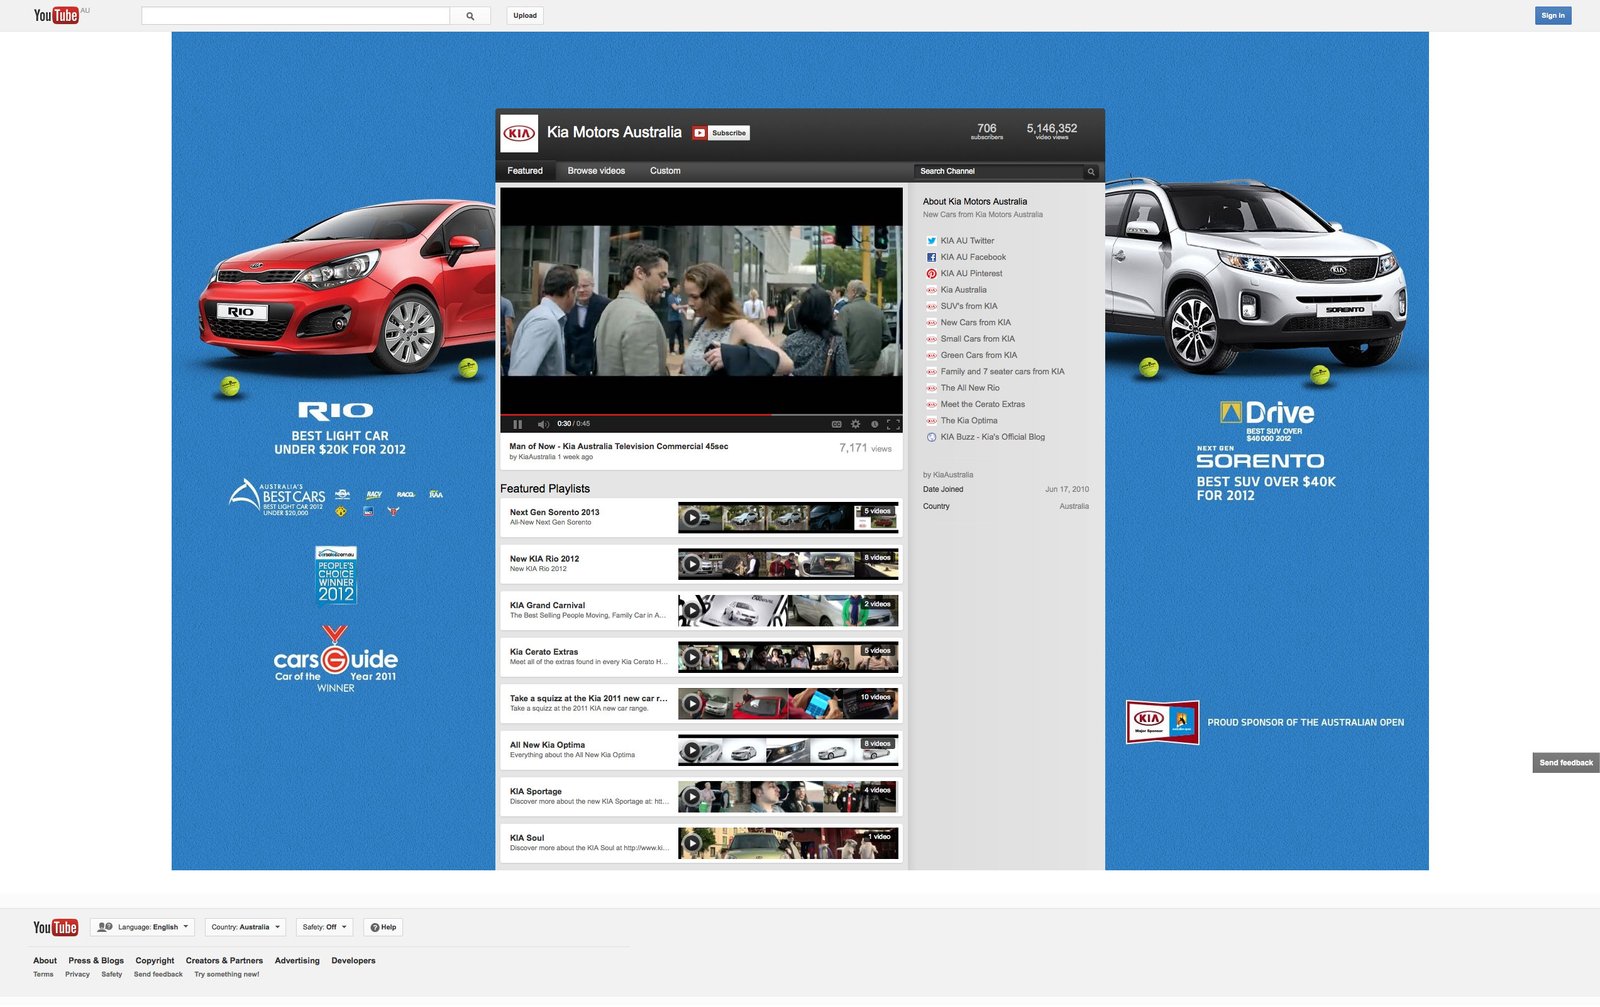Viewport: 1600px width, 1007px height.
Task: Open Next Gen Sorento 2013 playlist title
Action: tap(554, 512)
